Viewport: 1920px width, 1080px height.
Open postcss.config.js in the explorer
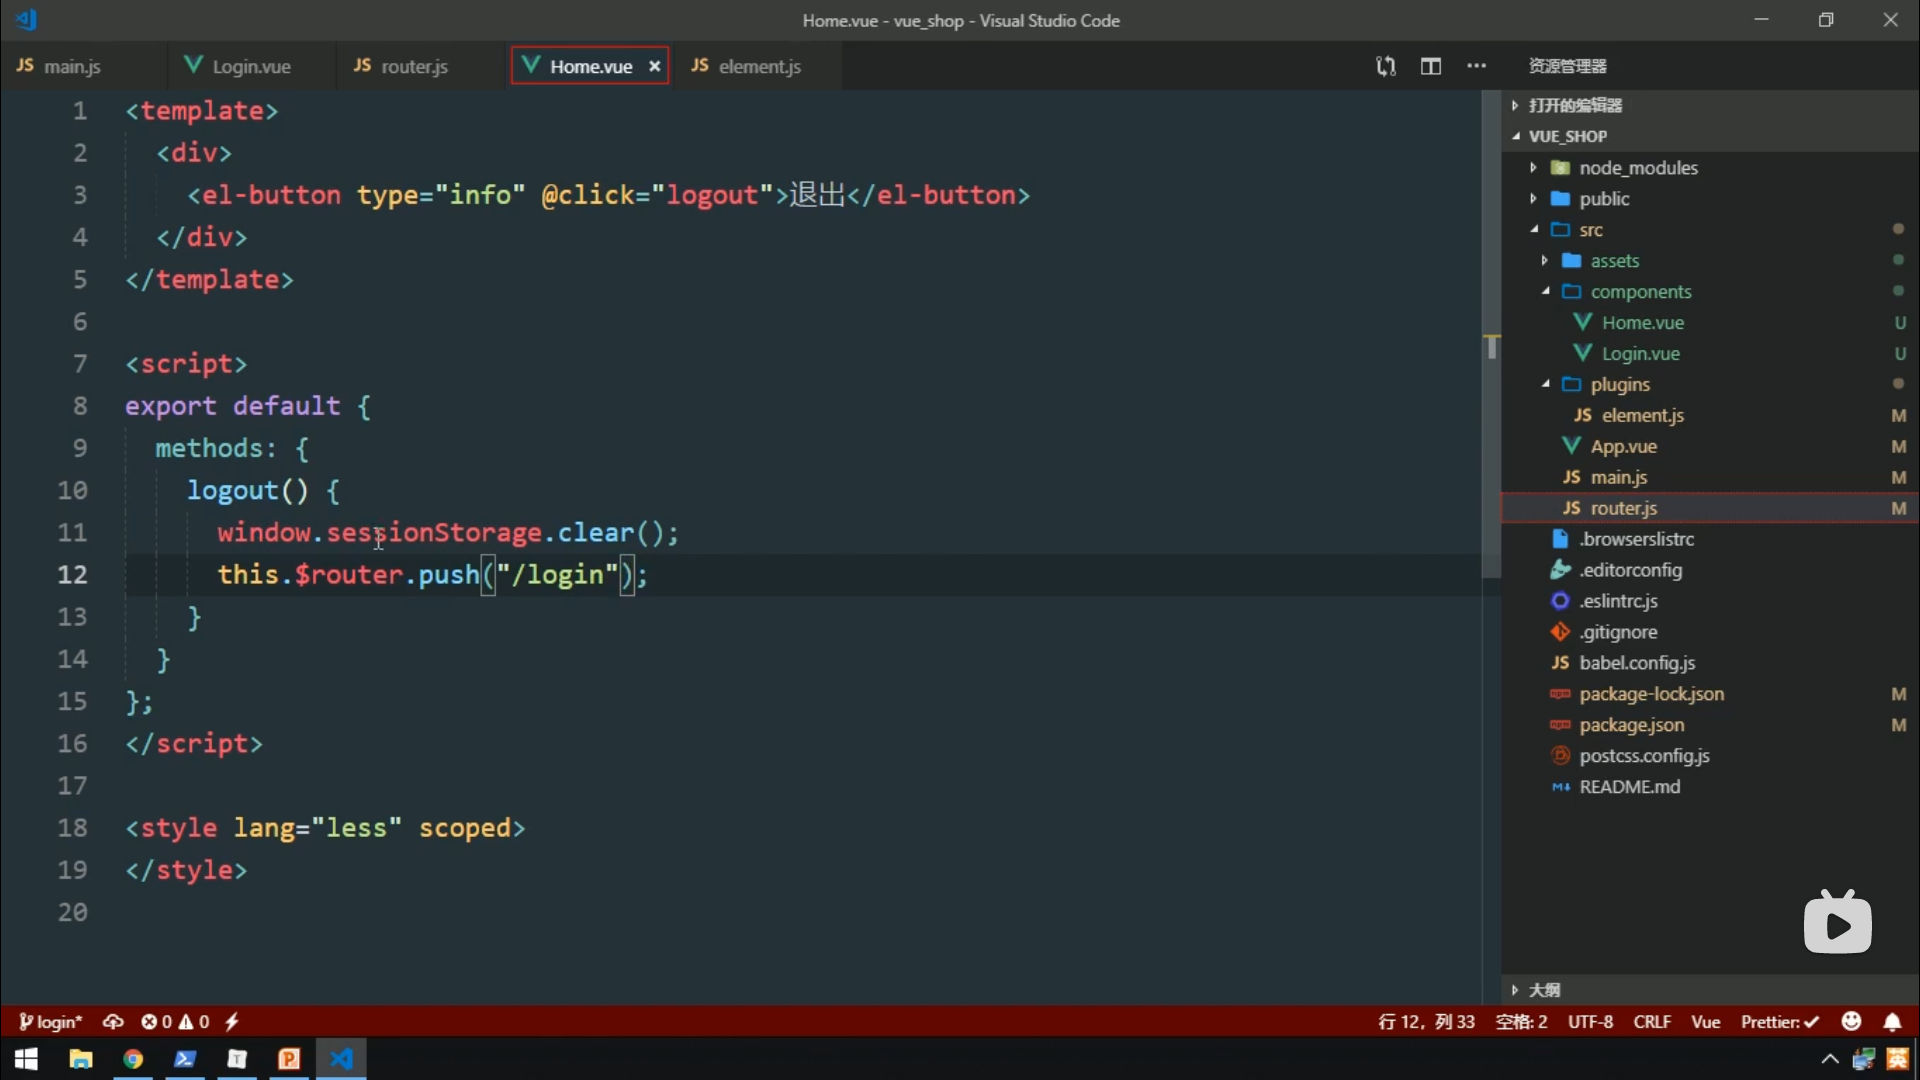coord(1710,756)
